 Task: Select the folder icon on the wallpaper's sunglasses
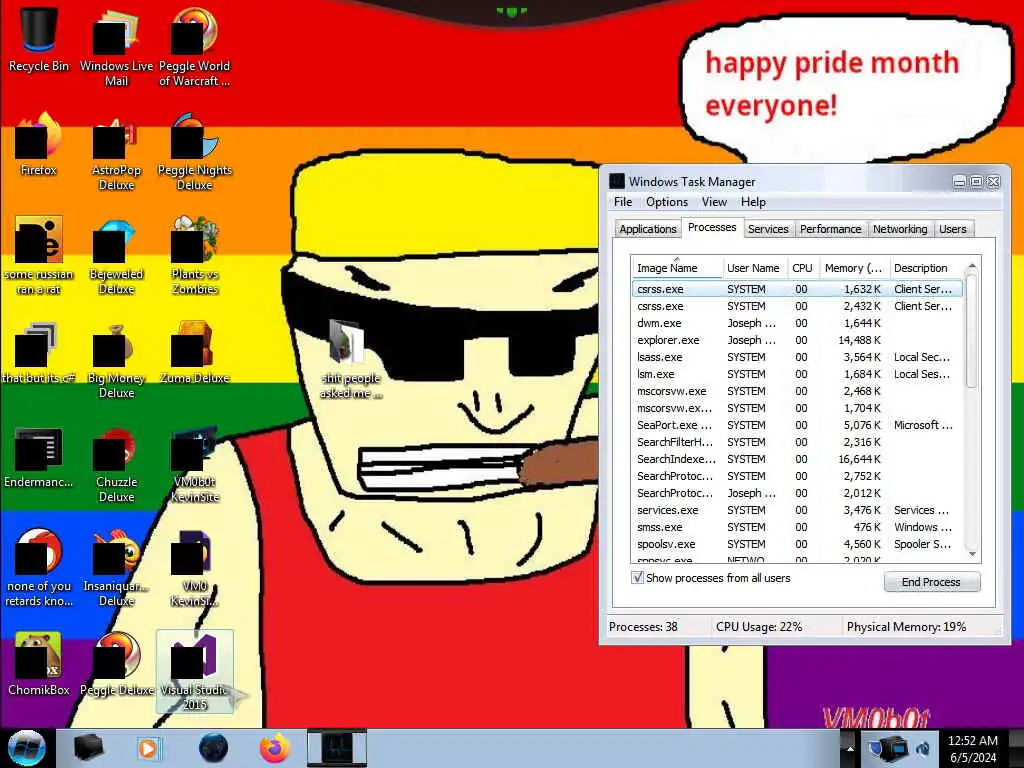click(350, 358)
